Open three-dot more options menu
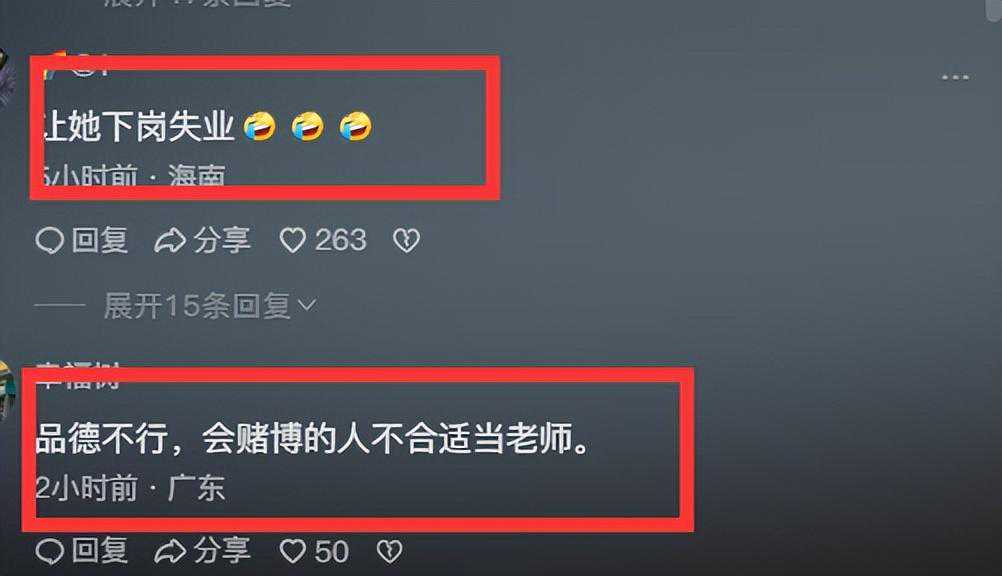 point(955,77)
